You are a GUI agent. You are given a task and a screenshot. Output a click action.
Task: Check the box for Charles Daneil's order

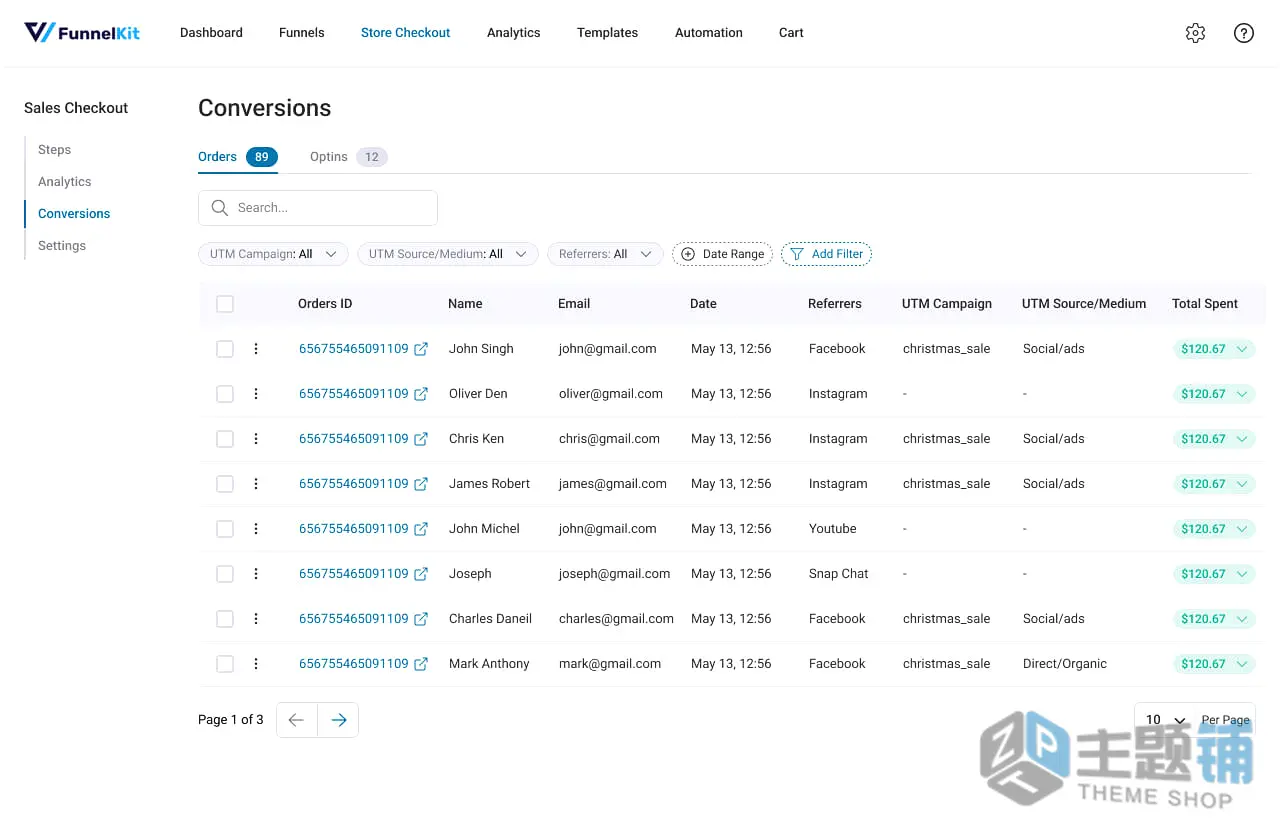click(x=225, y=619)
